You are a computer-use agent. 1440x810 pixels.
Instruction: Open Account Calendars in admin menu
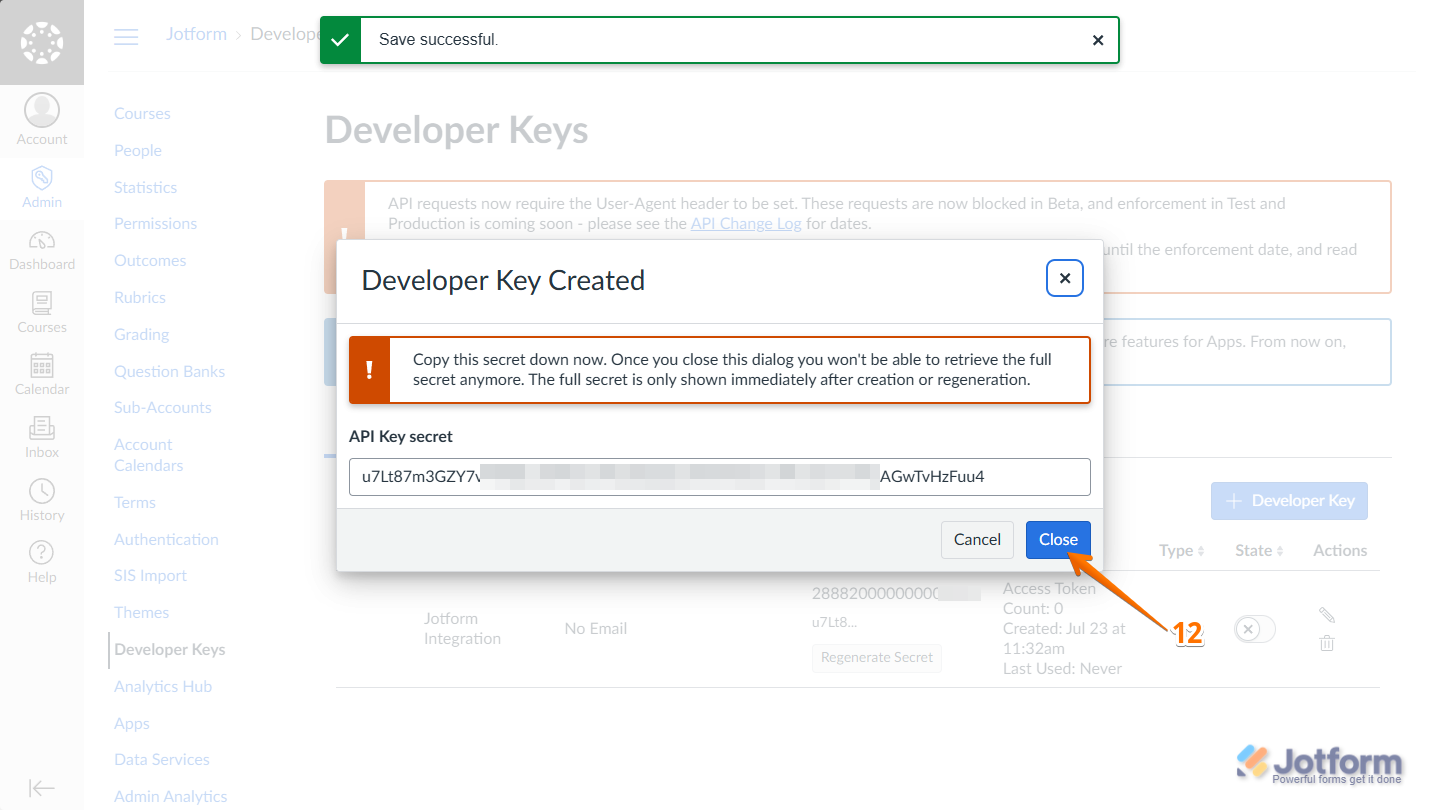[x=148, y=455]
